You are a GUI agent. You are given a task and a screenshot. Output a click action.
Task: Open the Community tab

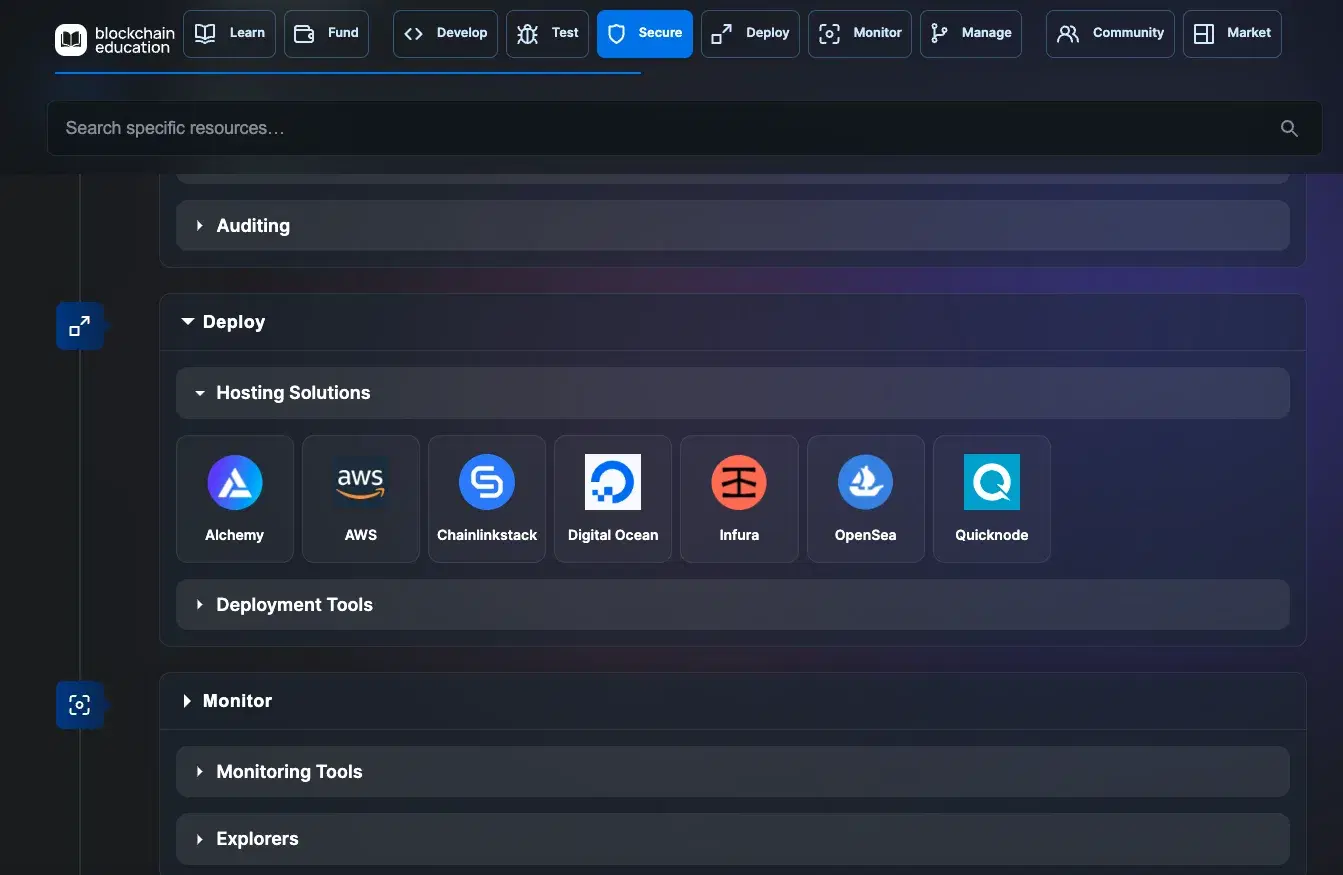click(x=1110, y=34)
